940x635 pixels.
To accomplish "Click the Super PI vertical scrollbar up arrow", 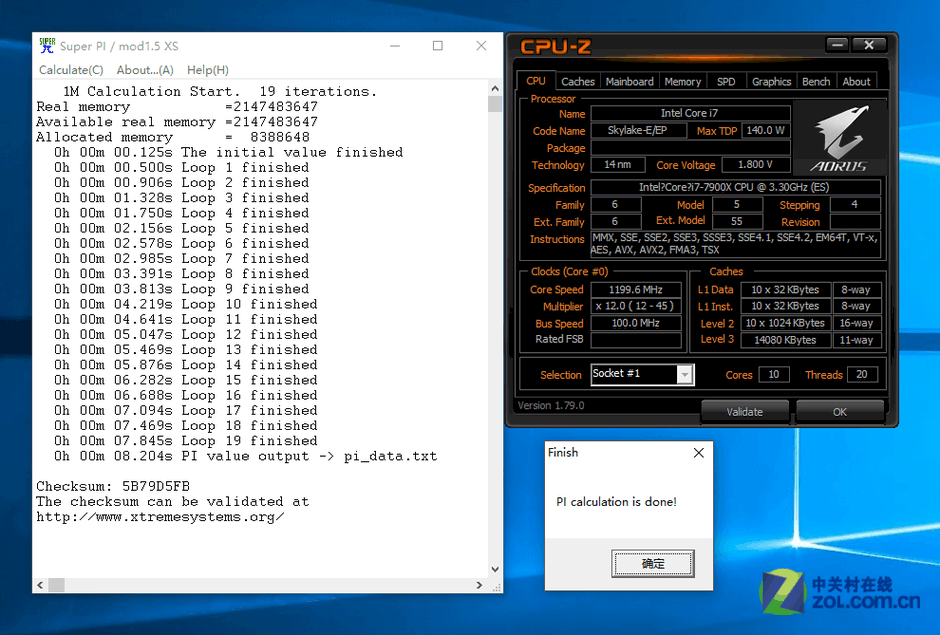I will [495, 88].
